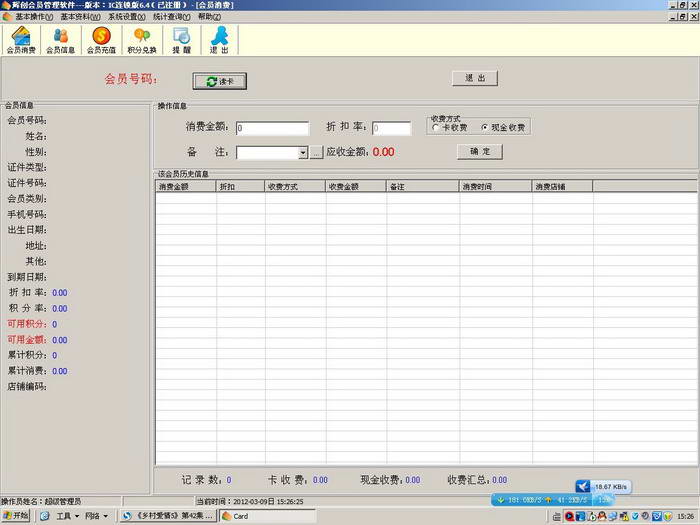Click the 确定 confirm button
Image resolution: width=700 pixels, height=525 pixels.
(x=480, y=151)
